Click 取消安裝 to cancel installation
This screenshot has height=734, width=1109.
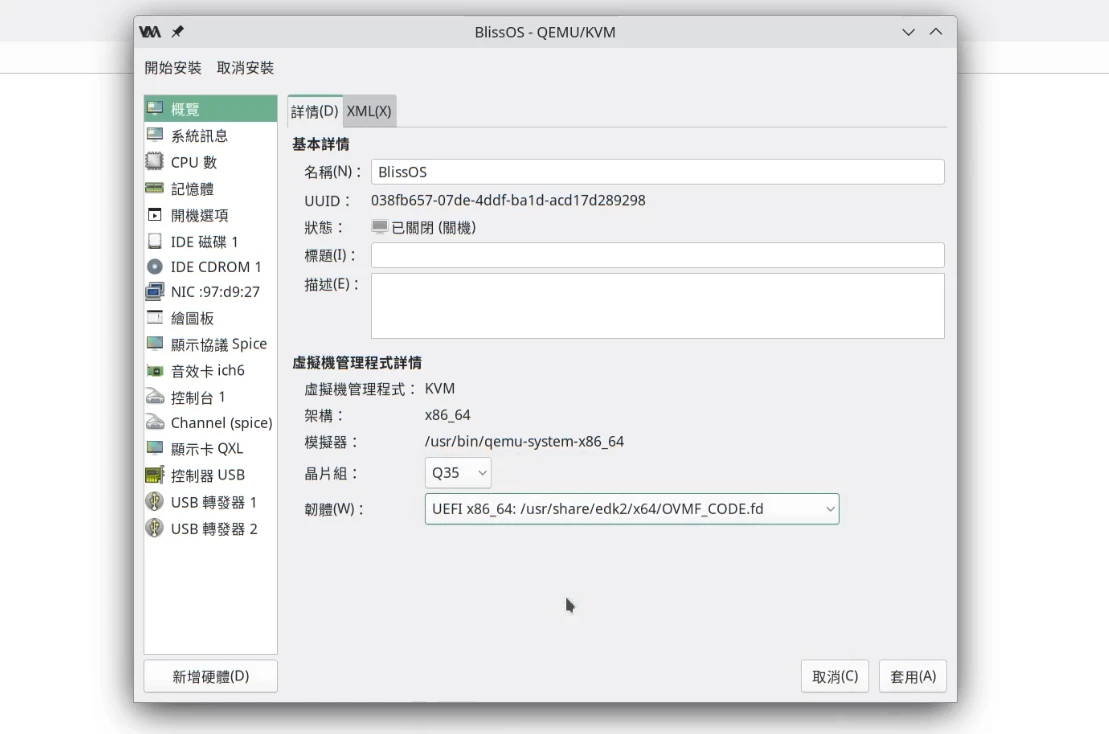[x=245, y=68]
